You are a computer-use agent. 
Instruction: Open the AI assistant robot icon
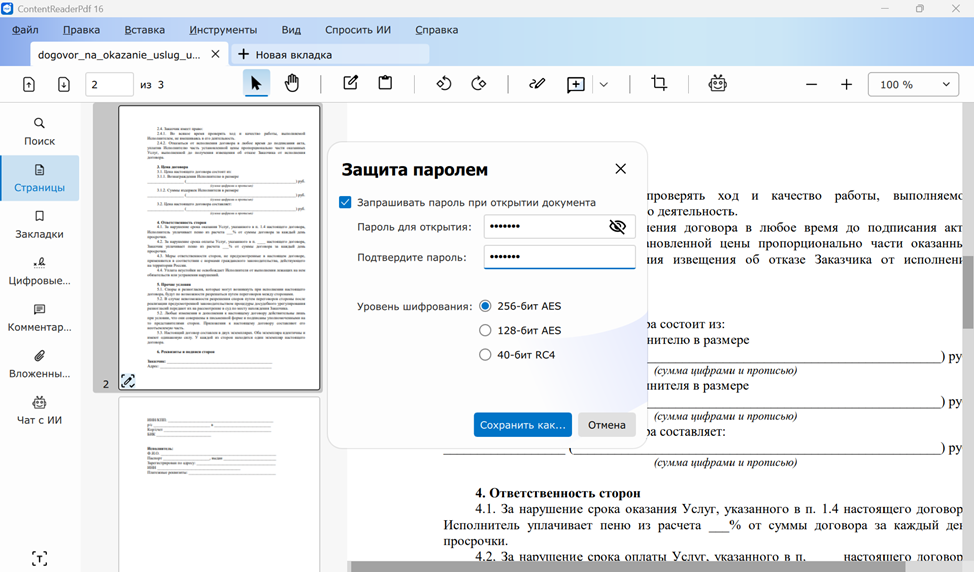[x=717, y=84]
